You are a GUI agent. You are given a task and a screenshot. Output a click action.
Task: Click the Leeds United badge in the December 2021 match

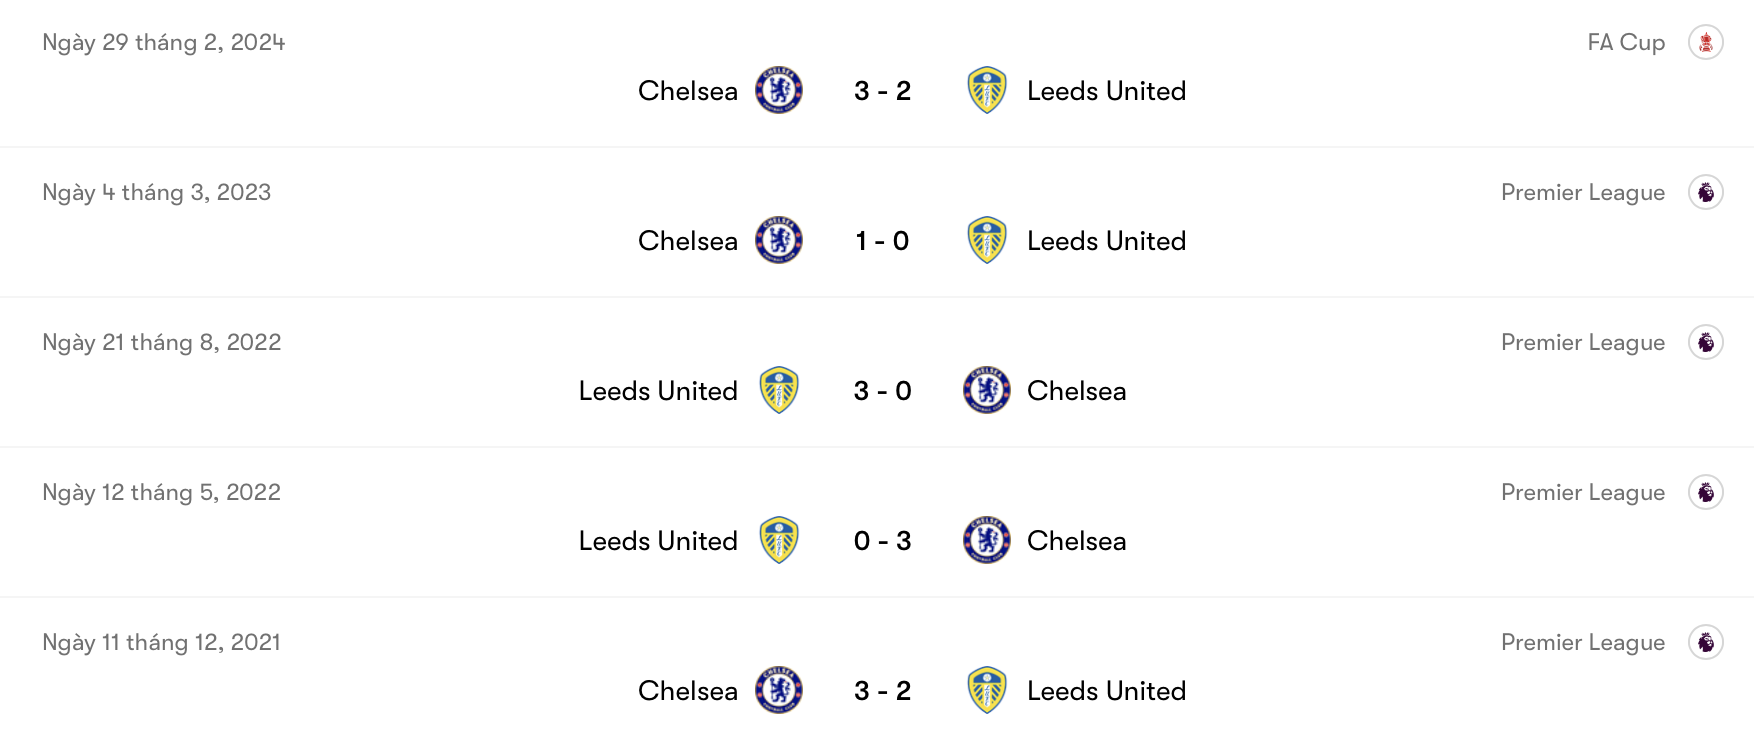987,690
